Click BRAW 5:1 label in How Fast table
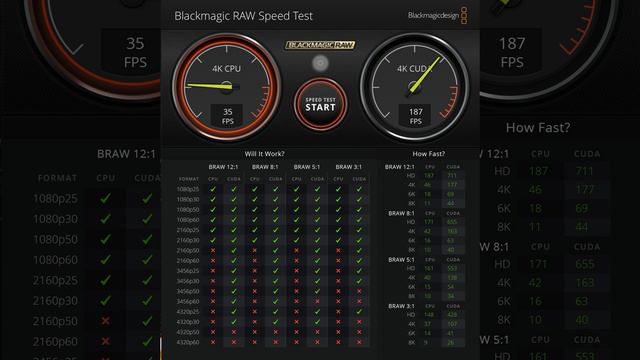This screenshot has width=640, height=360. pos(401,260)
